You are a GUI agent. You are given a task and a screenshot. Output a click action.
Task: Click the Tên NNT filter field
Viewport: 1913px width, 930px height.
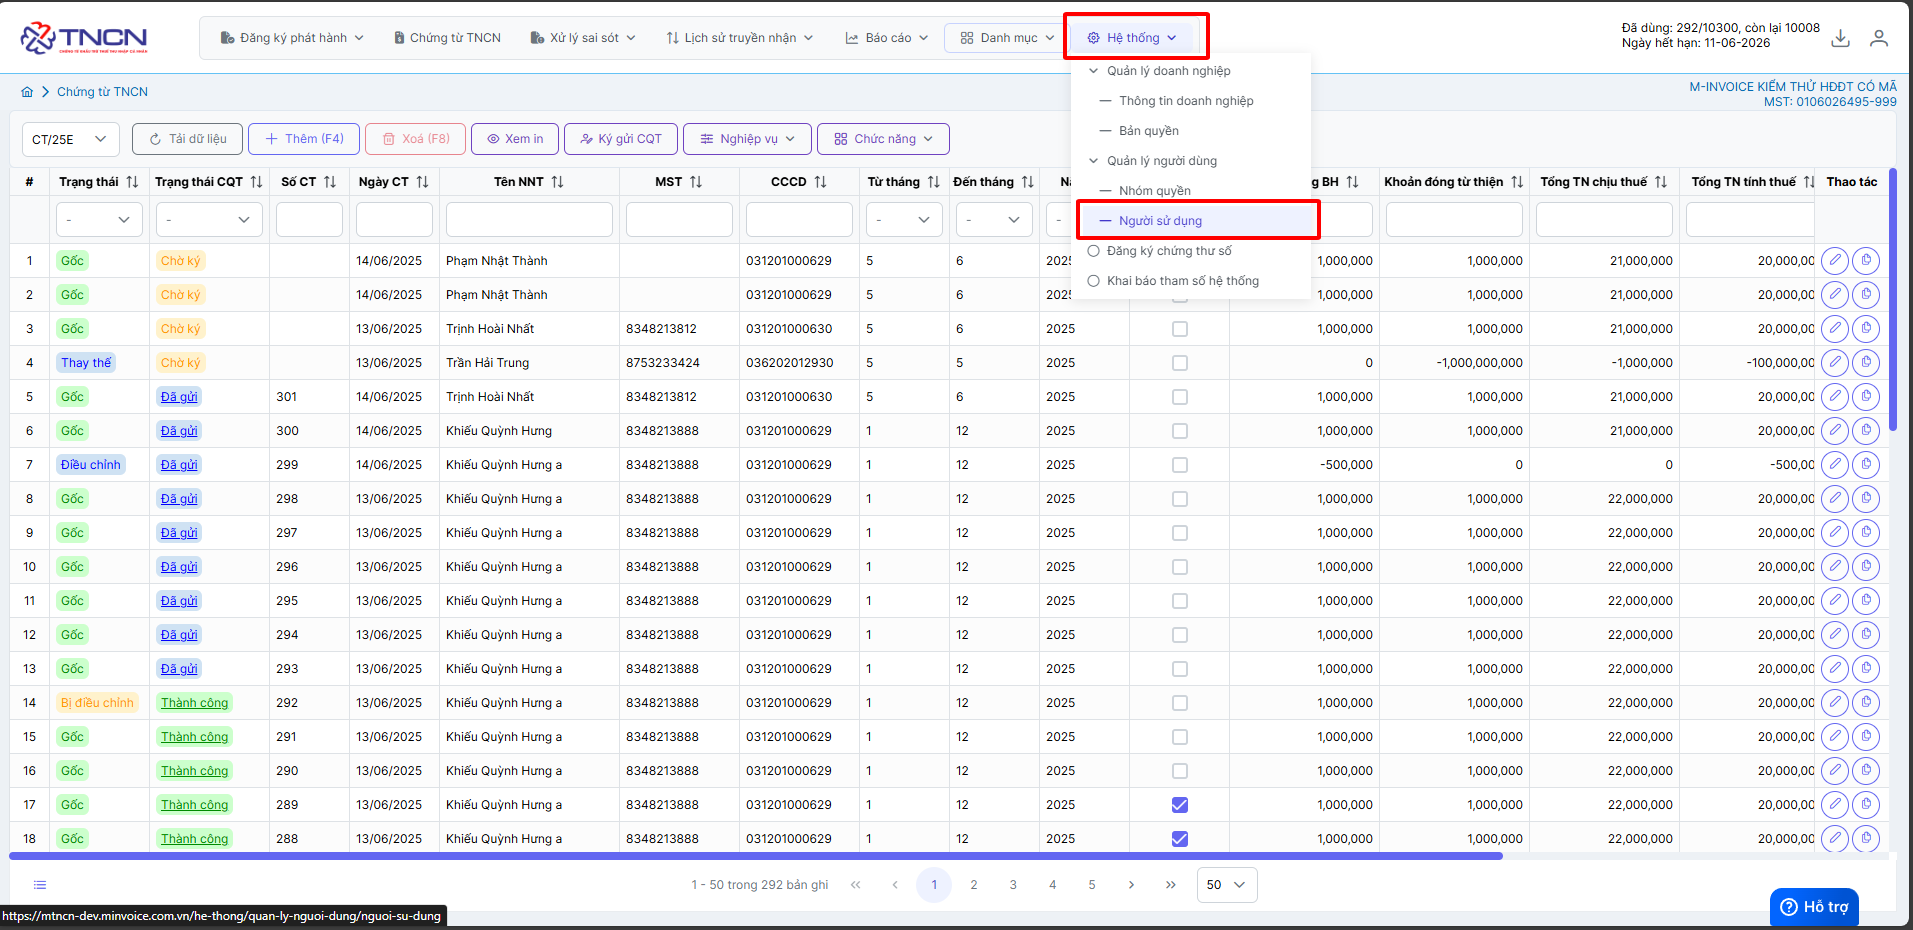tap(529, 220)
